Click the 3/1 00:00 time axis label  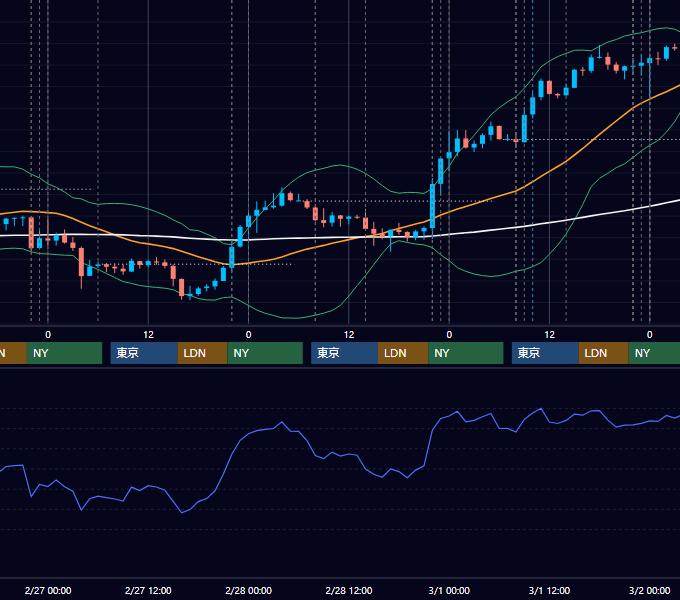pos(449,590)
